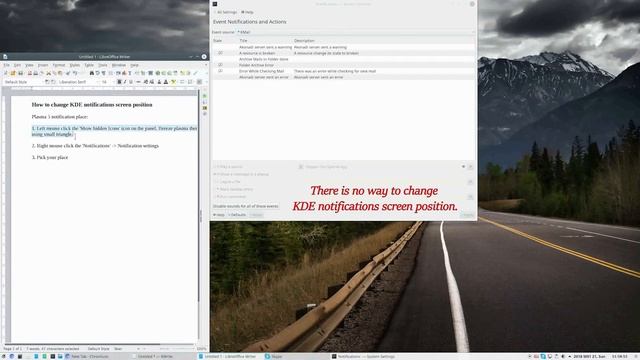Open the Tools menu in Writer
The height and width of the screenshot is (360, 640).
coord(103,65)
